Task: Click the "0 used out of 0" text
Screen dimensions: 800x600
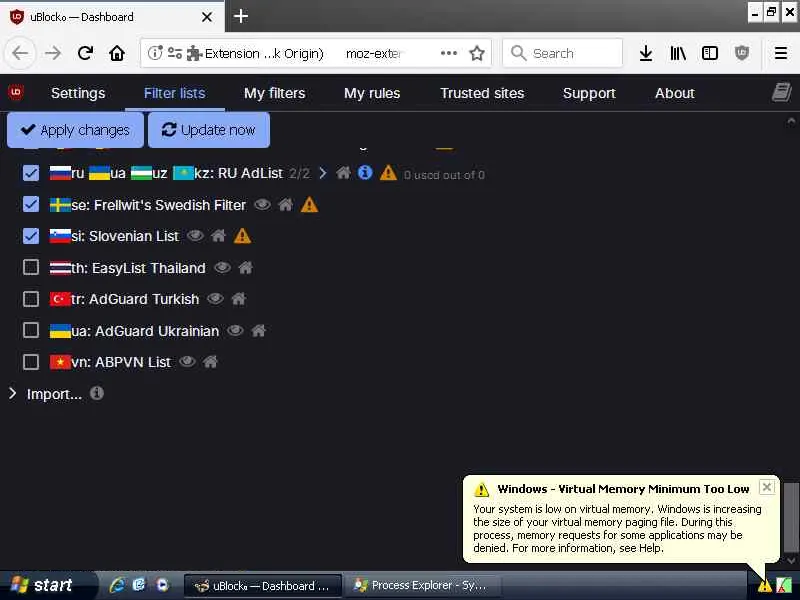Action: (x=444, y=175)
